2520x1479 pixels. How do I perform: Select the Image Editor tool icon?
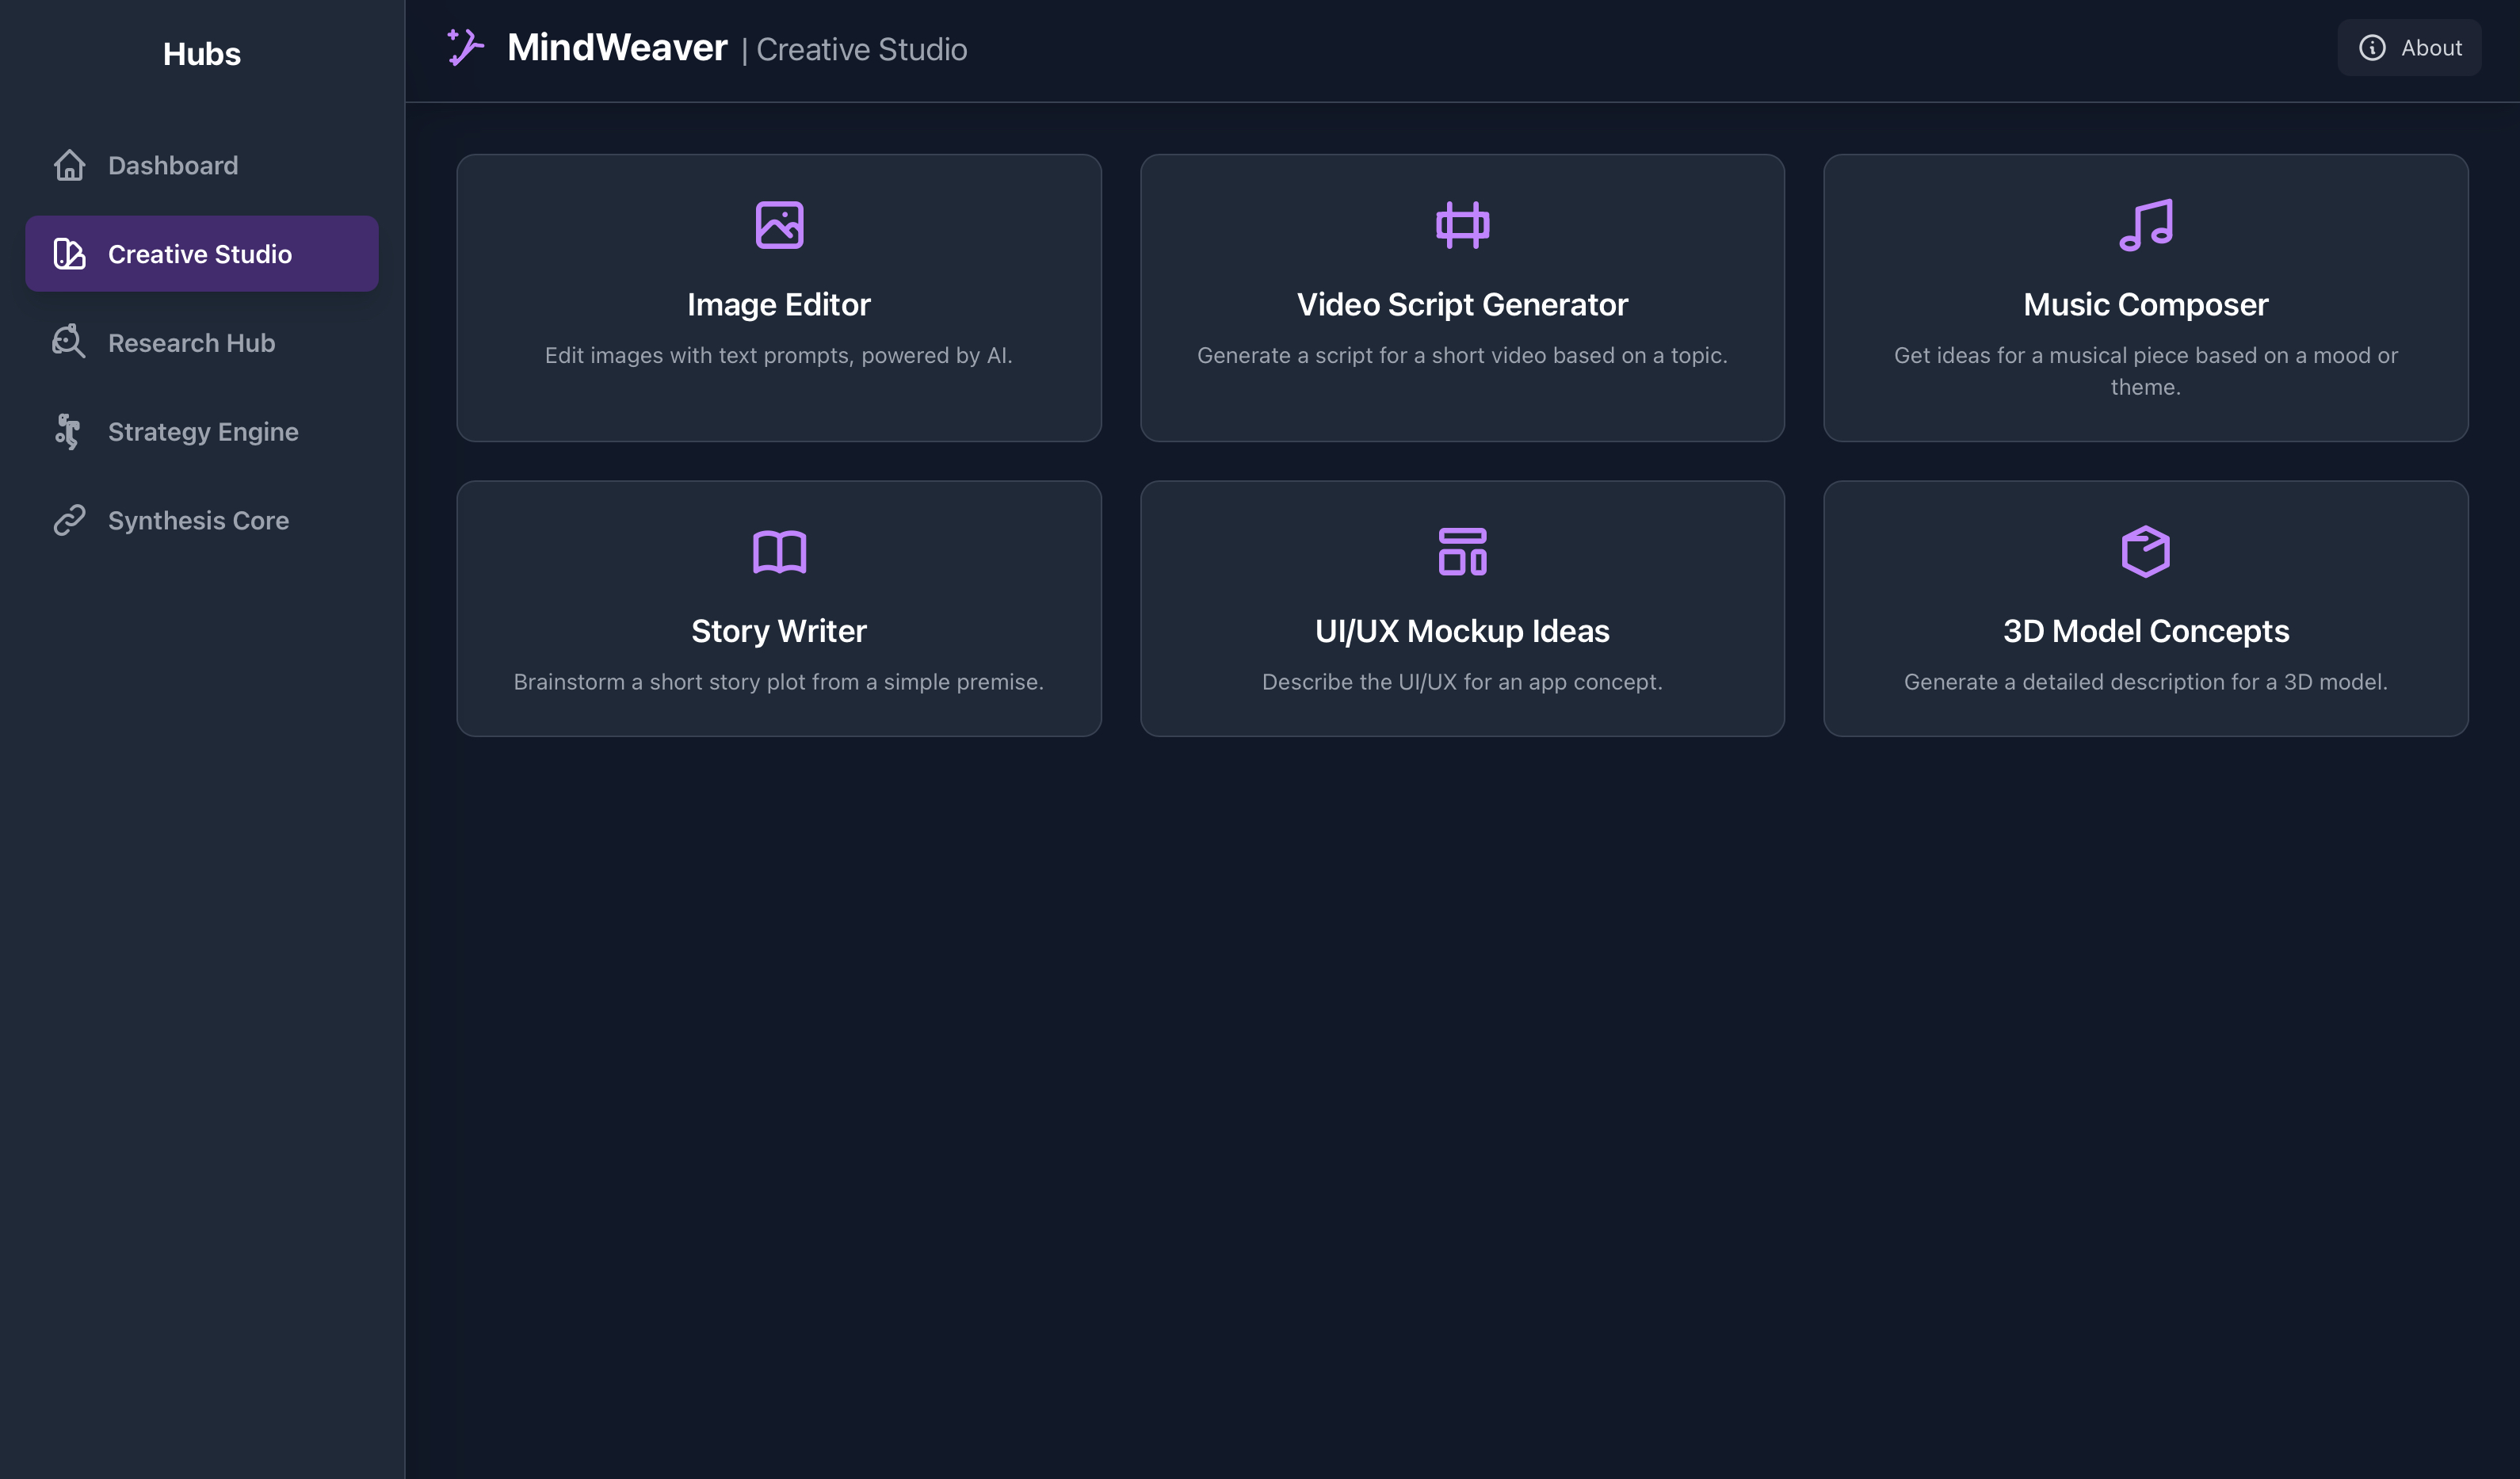[779, 224]
